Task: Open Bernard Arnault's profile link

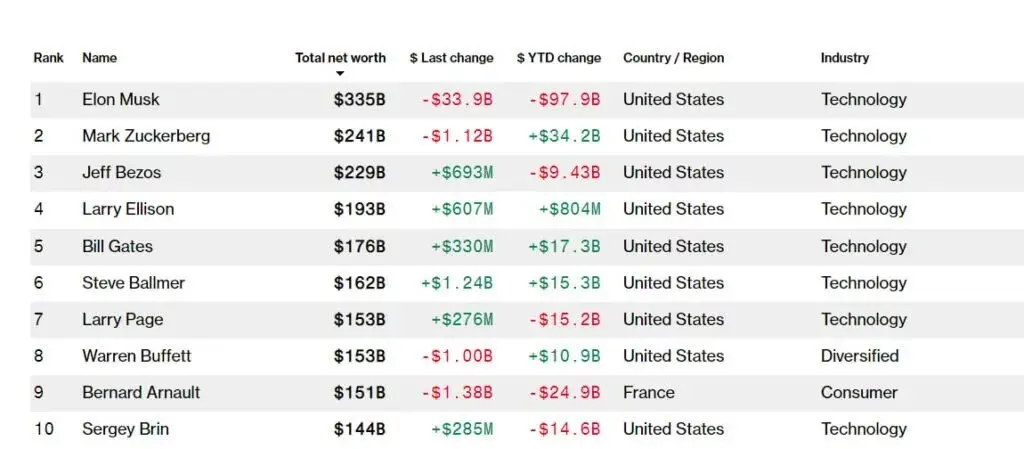Action: (141, 393)
